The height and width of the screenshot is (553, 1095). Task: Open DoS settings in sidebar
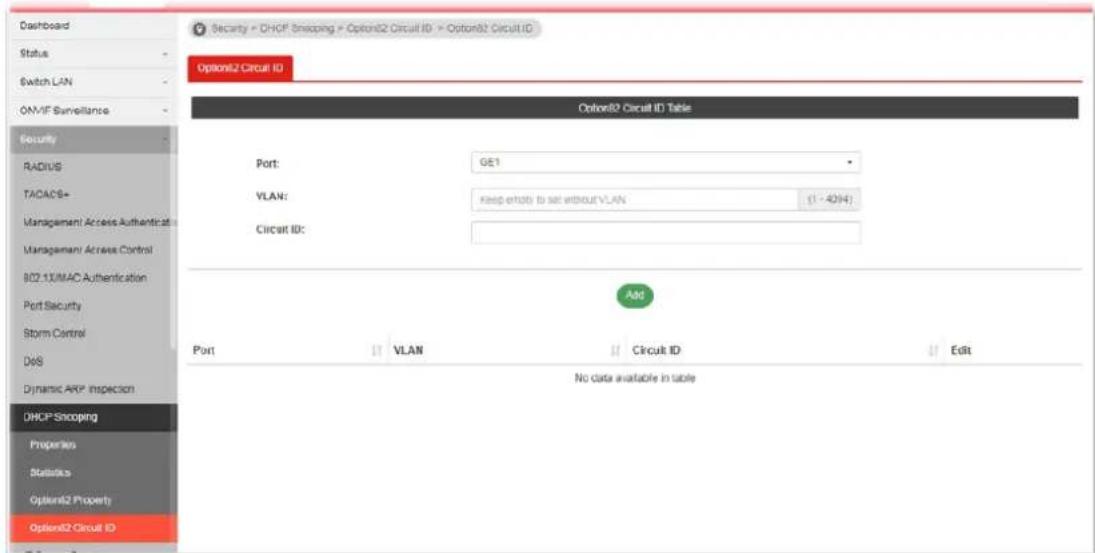coord(94,362)
